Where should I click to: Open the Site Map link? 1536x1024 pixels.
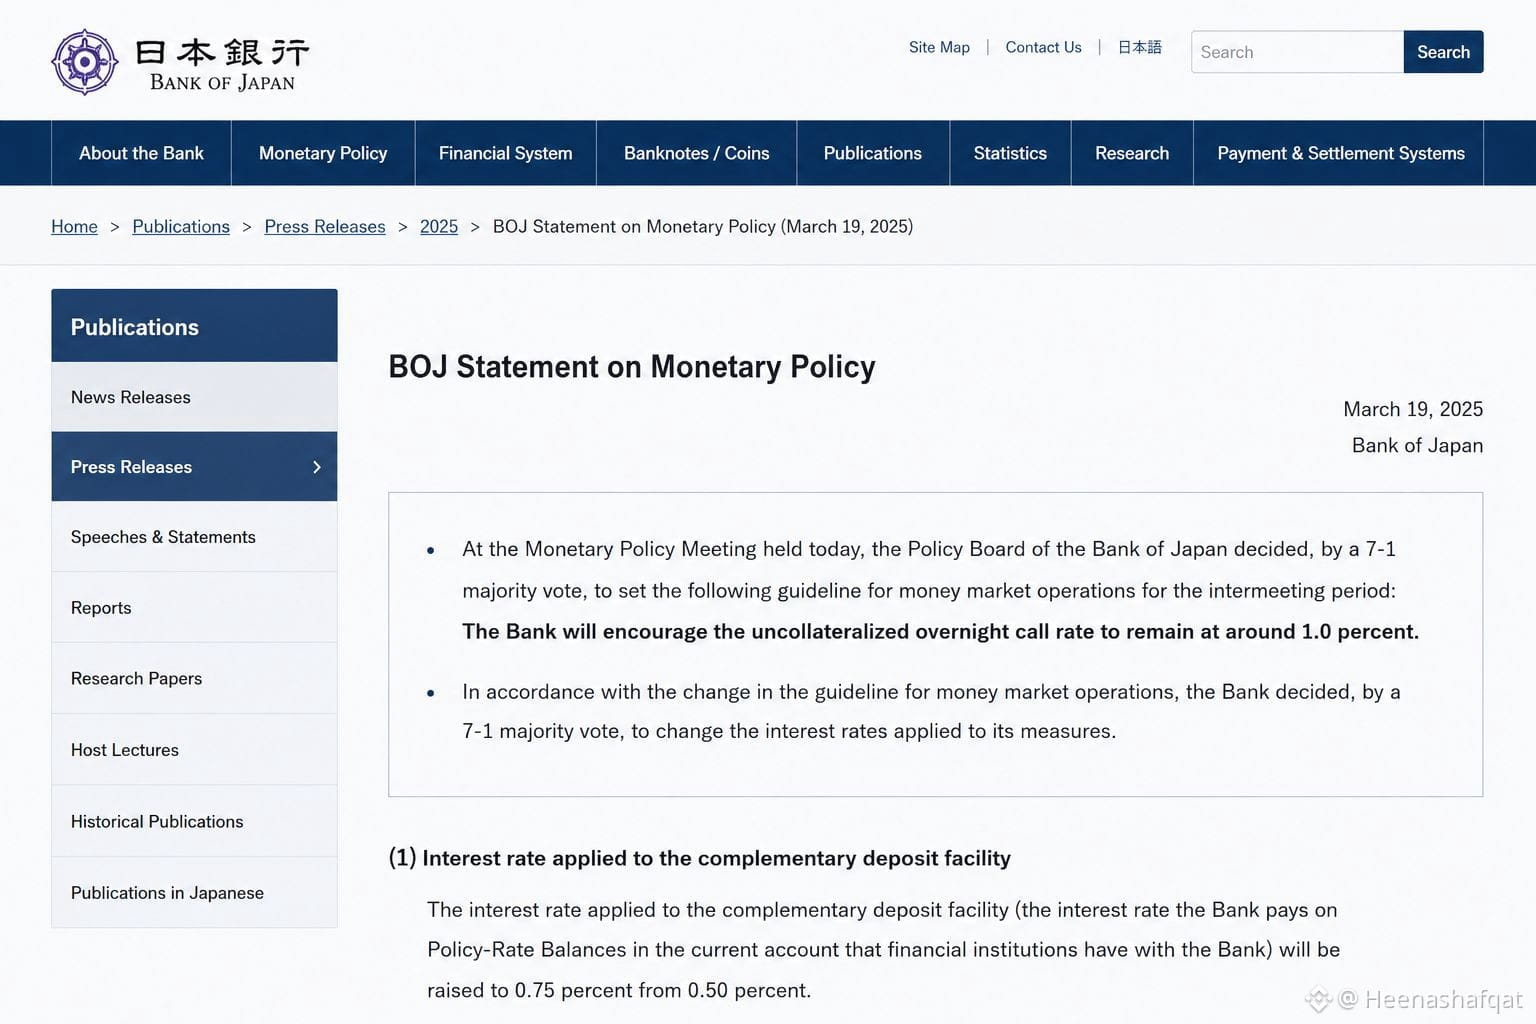(939, 47)
